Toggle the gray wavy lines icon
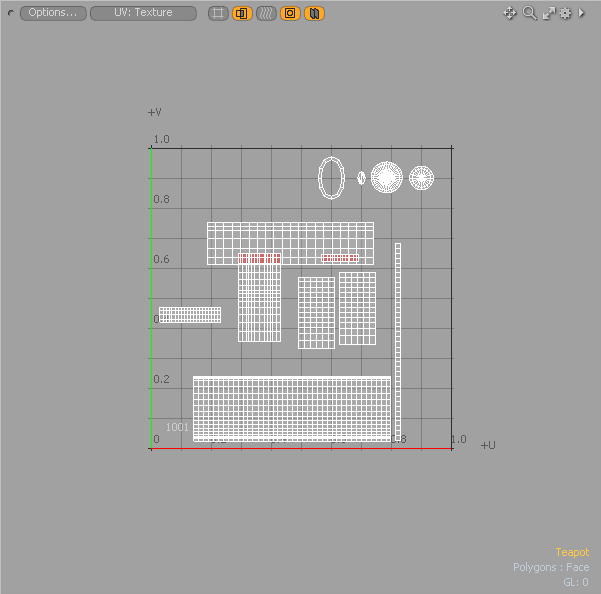 click(266, 13)
